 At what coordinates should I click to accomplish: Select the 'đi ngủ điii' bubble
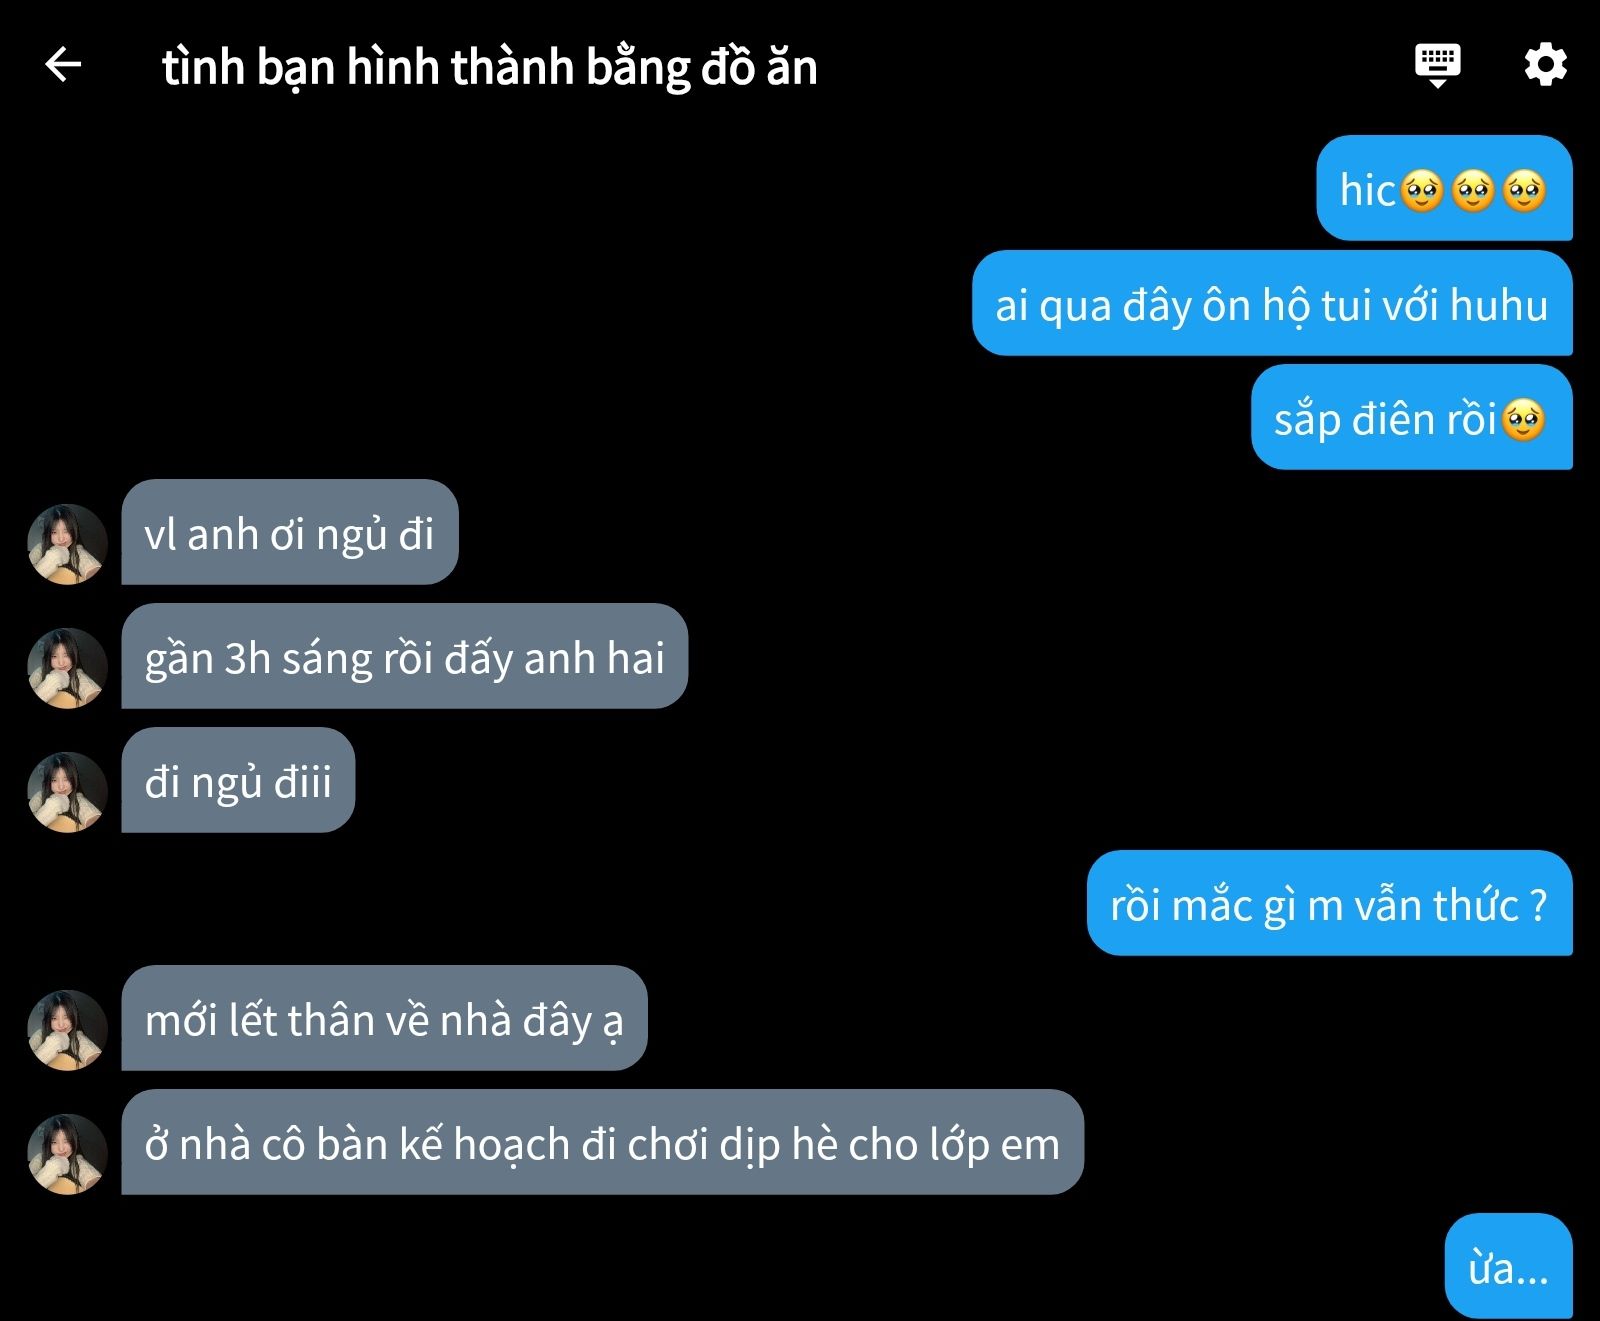pos(238,780)
